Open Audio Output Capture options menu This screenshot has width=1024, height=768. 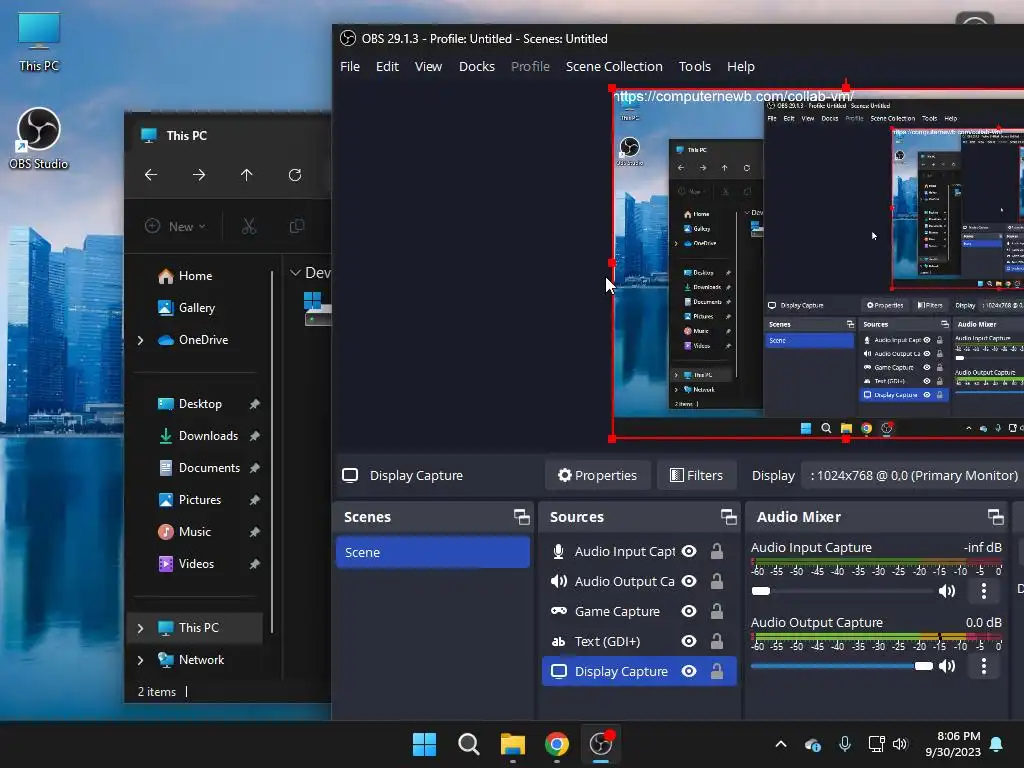(x=984, y=666)
